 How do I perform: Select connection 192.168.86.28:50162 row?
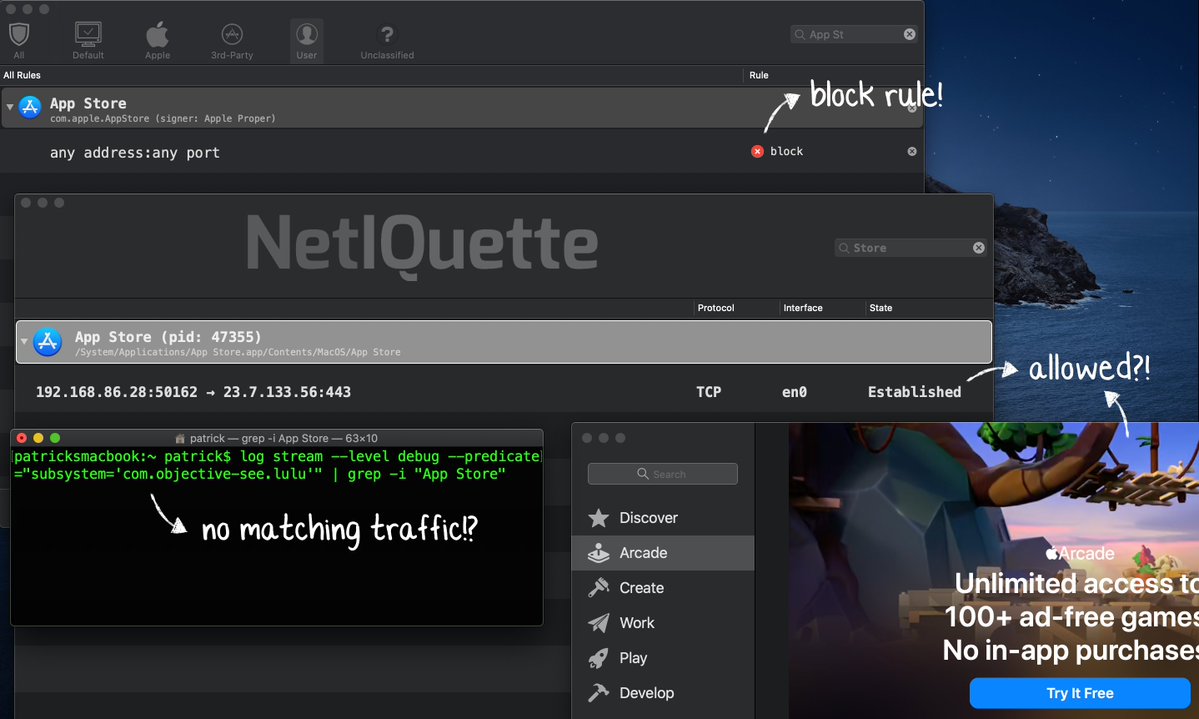point(503,392)
